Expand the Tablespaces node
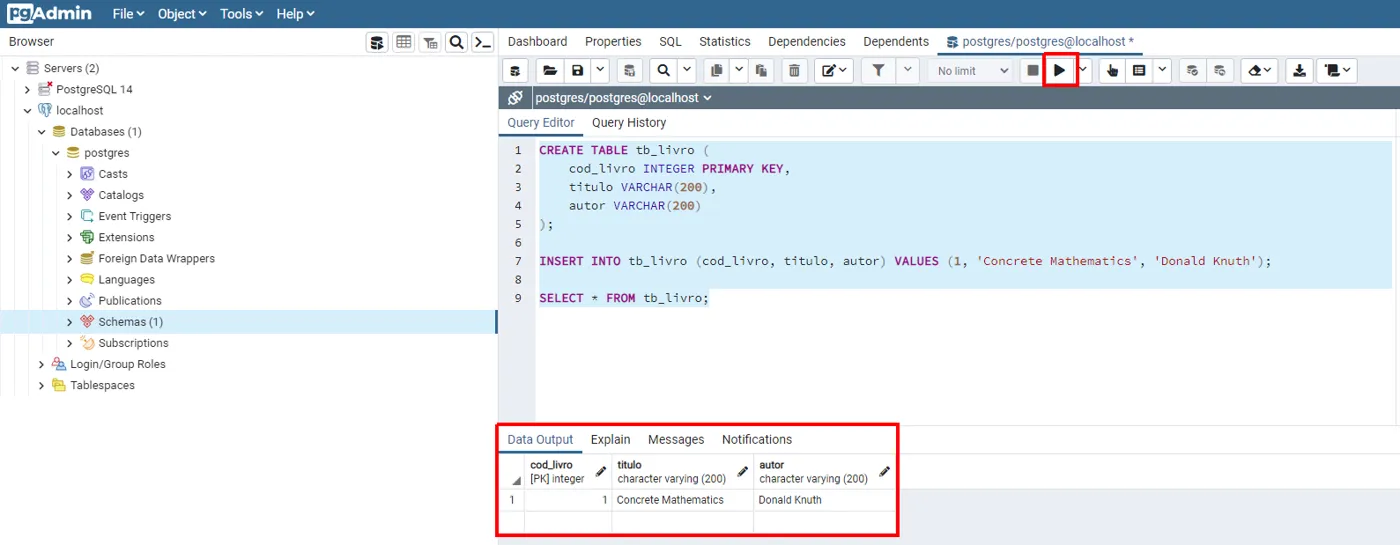Image resolution: width=1400 pixels, height=545 pixels. (x=42, y=385)
